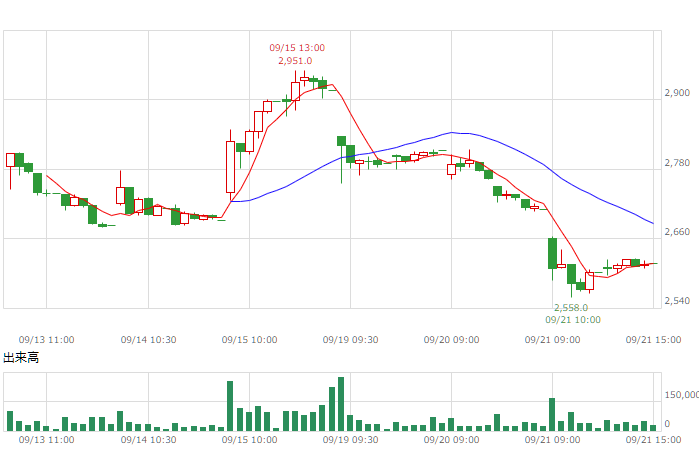
Task: Click the 2,558.0 low price label
Action: coord(571,308)
